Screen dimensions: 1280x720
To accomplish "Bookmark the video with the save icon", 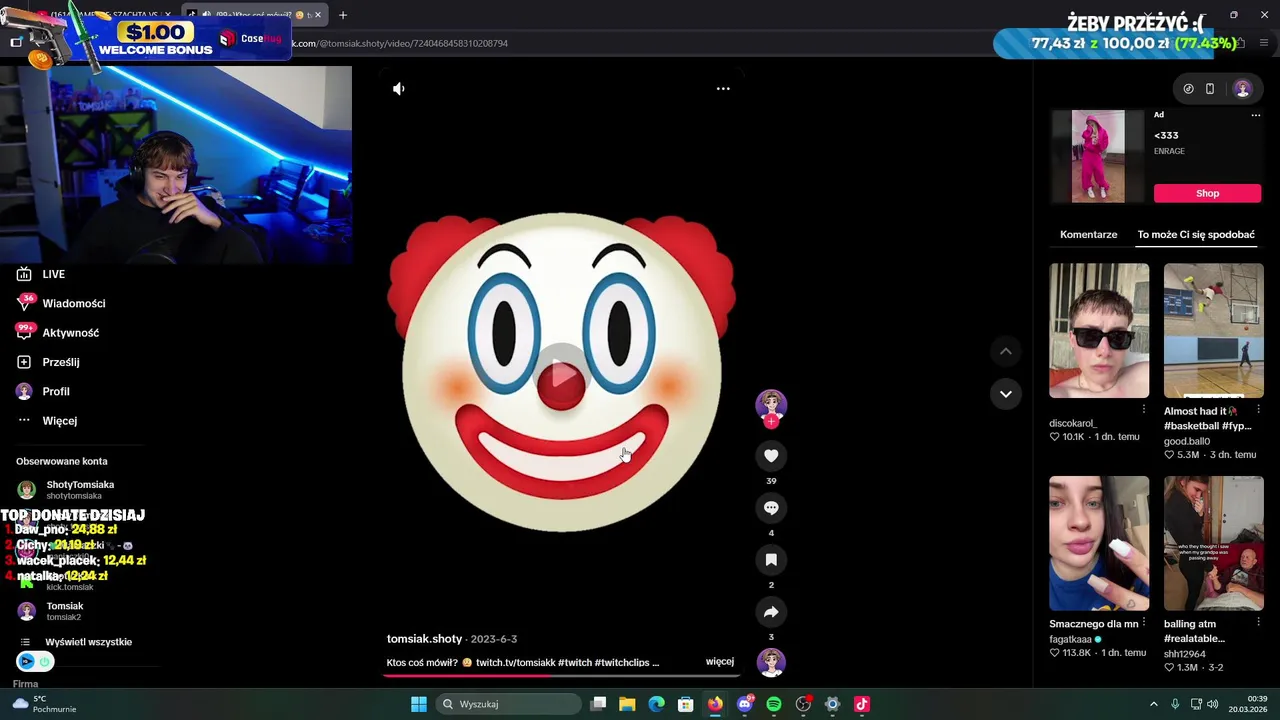I will pyautogui.click(x=771, y=560).
